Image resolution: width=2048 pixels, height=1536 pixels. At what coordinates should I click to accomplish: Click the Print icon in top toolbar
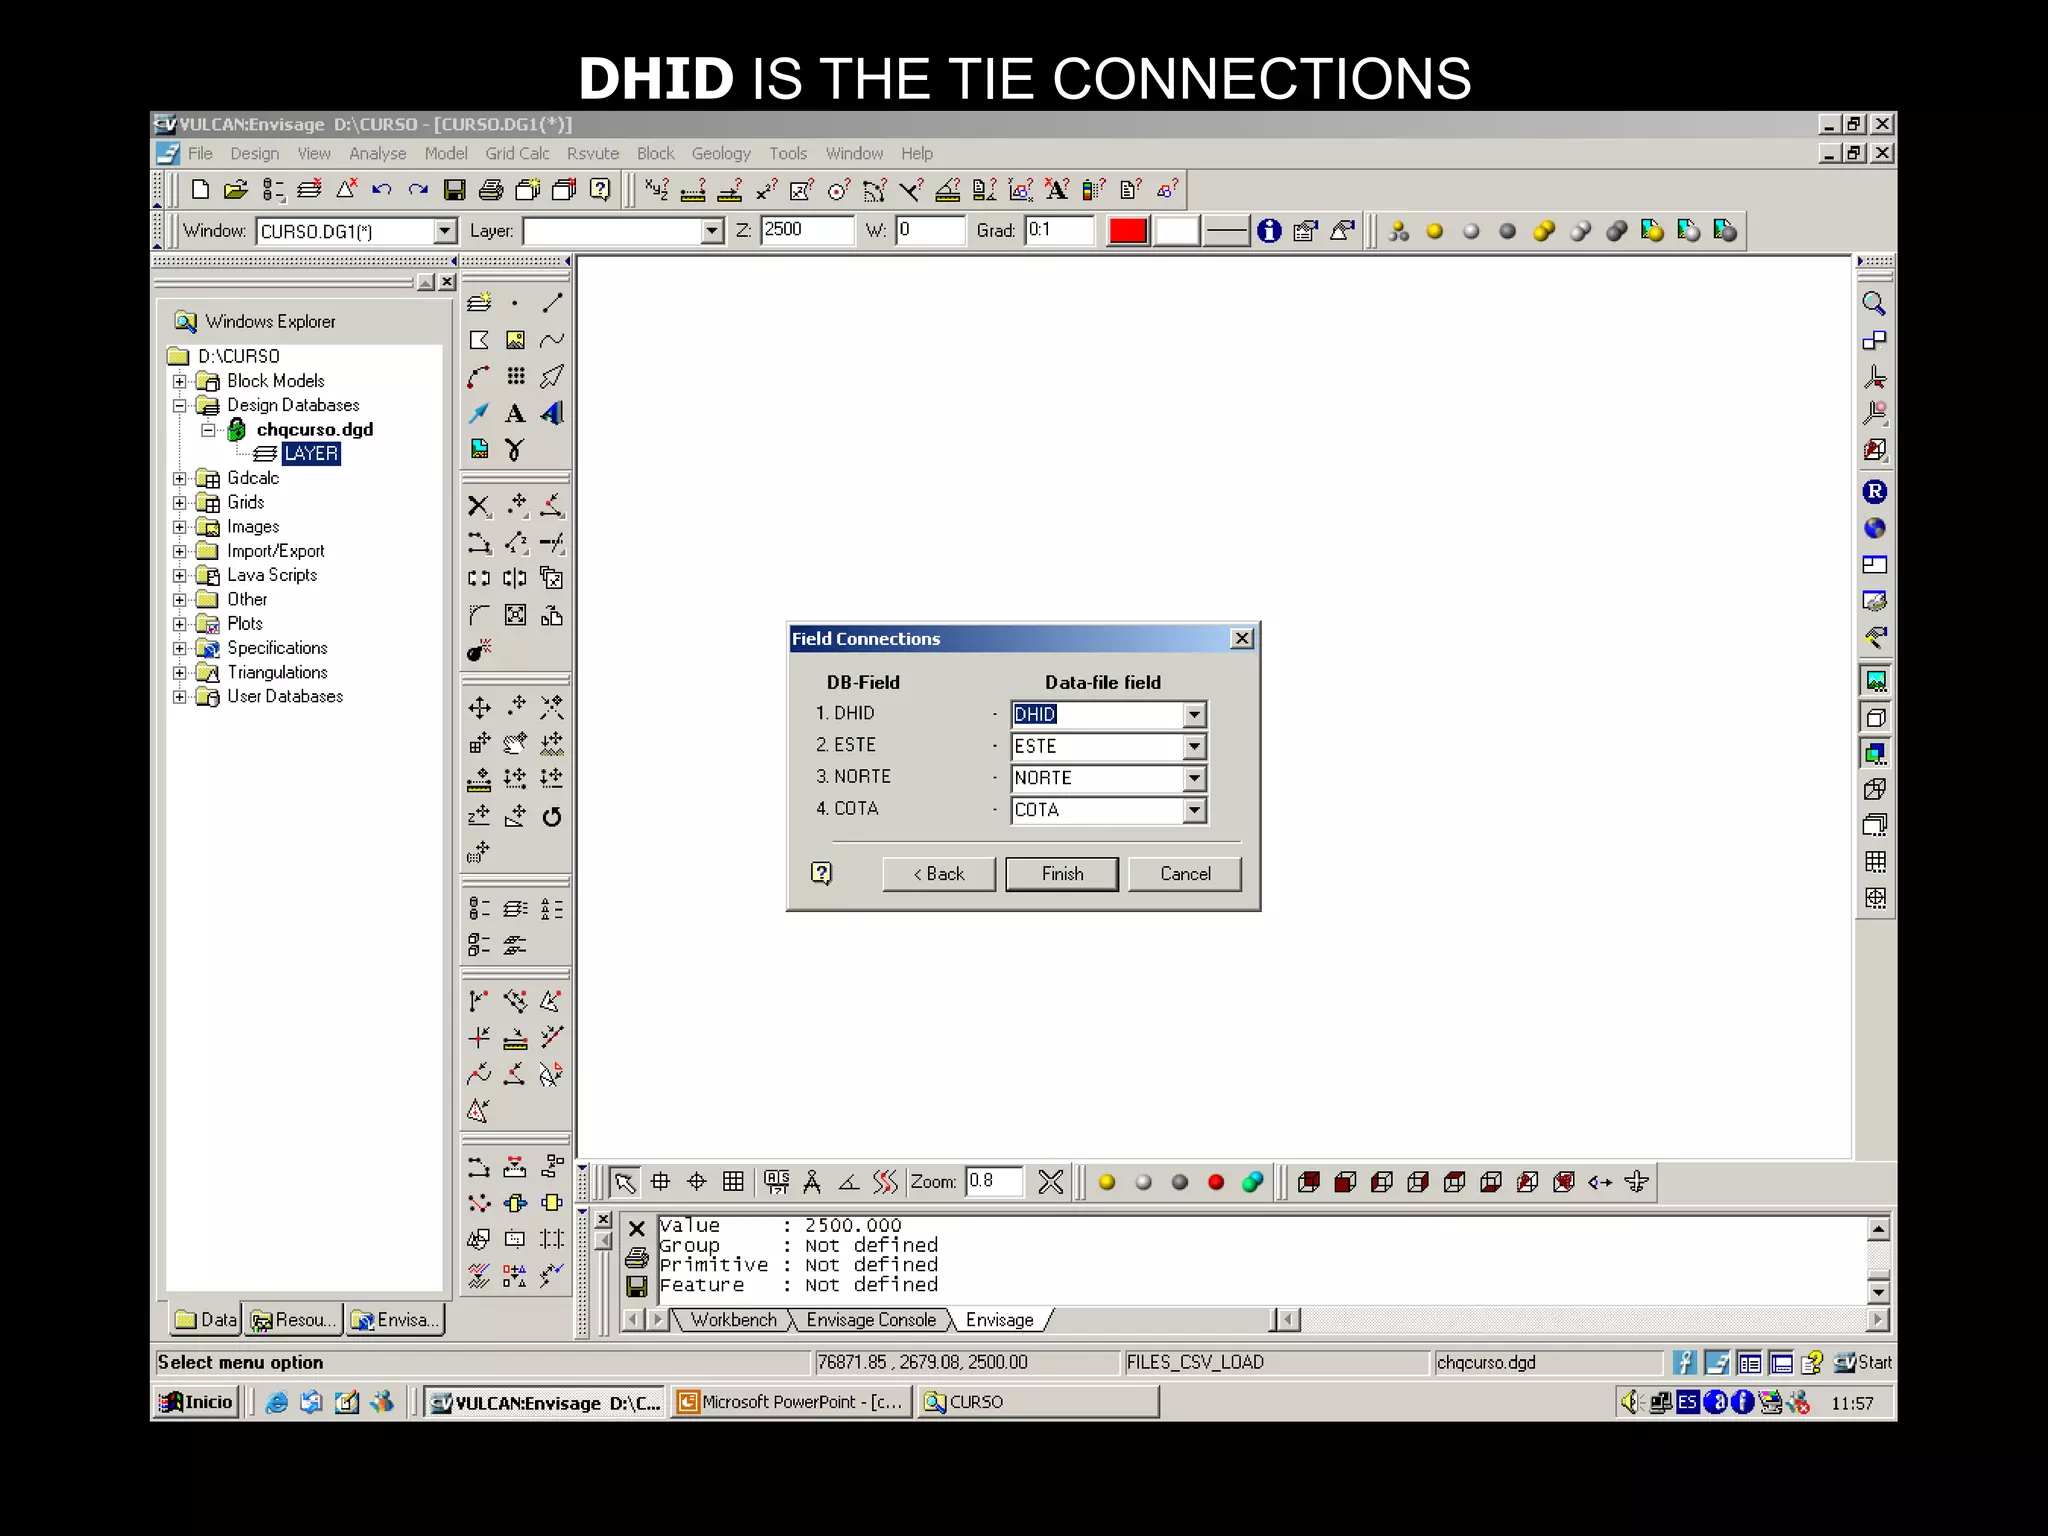pyautogui.click(x=491, y=190)
